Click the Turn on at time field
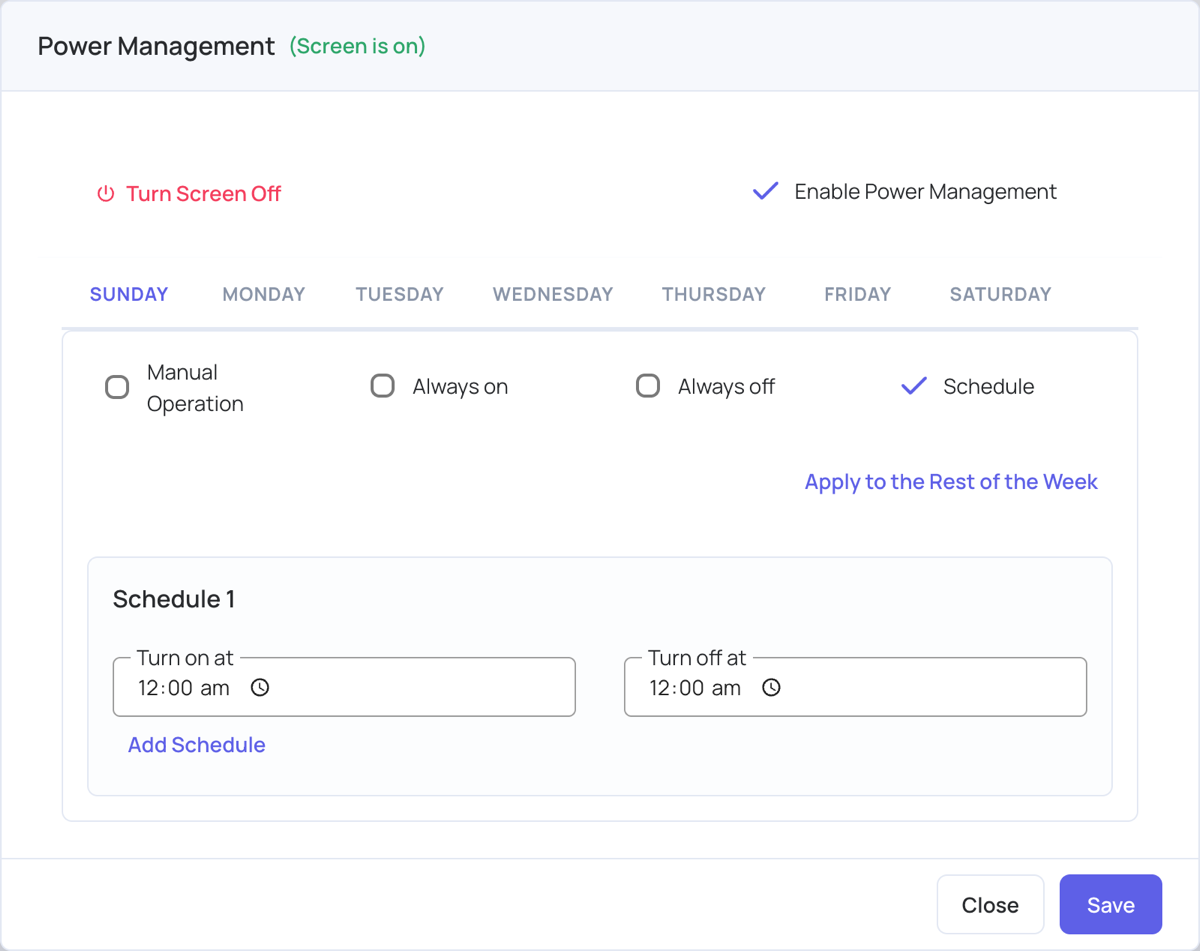The width and height of the screenshot is (1200, 951). point(344,687)
